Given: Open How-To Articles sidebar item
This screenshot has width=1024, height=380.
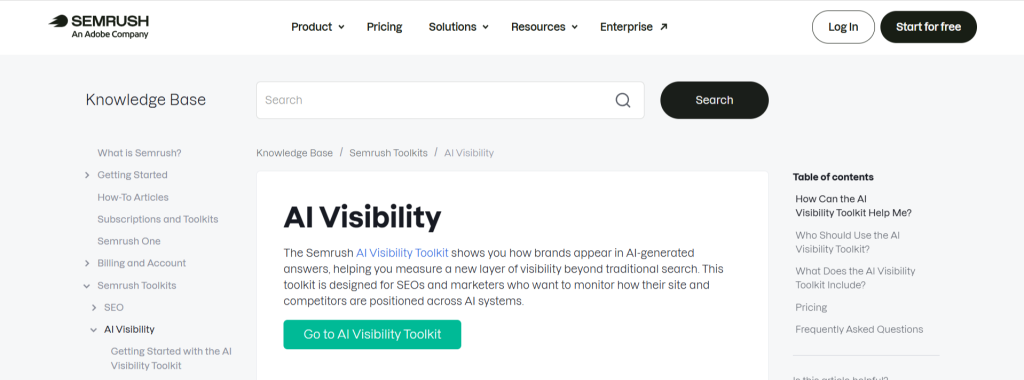Looking at the screenshot, I should [133, 197].
